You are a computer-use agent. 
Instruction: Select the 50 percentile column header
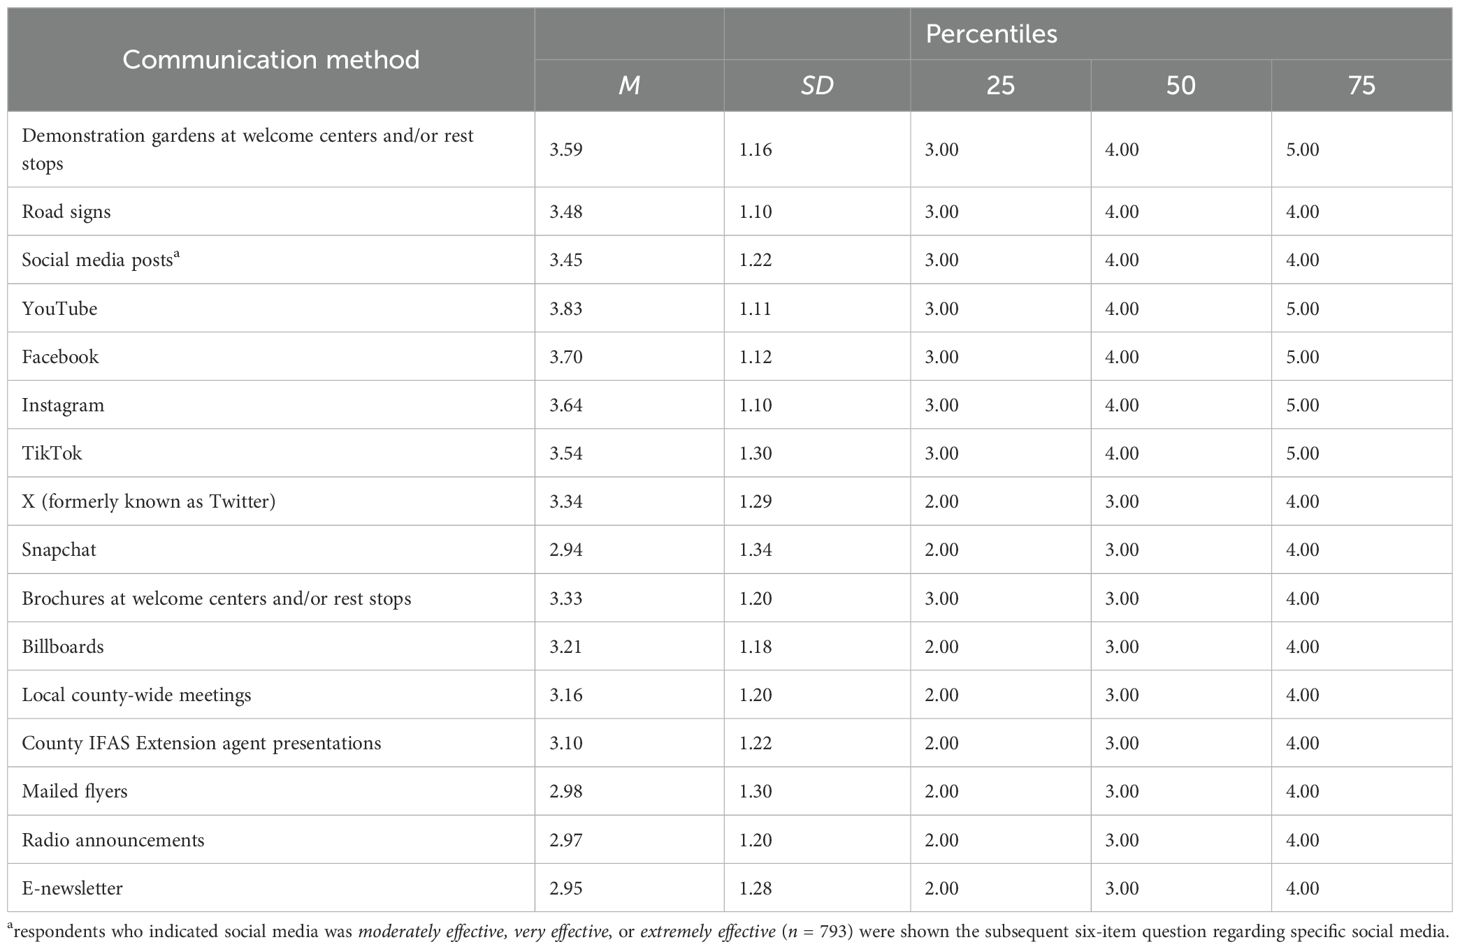pos(1180,85)
